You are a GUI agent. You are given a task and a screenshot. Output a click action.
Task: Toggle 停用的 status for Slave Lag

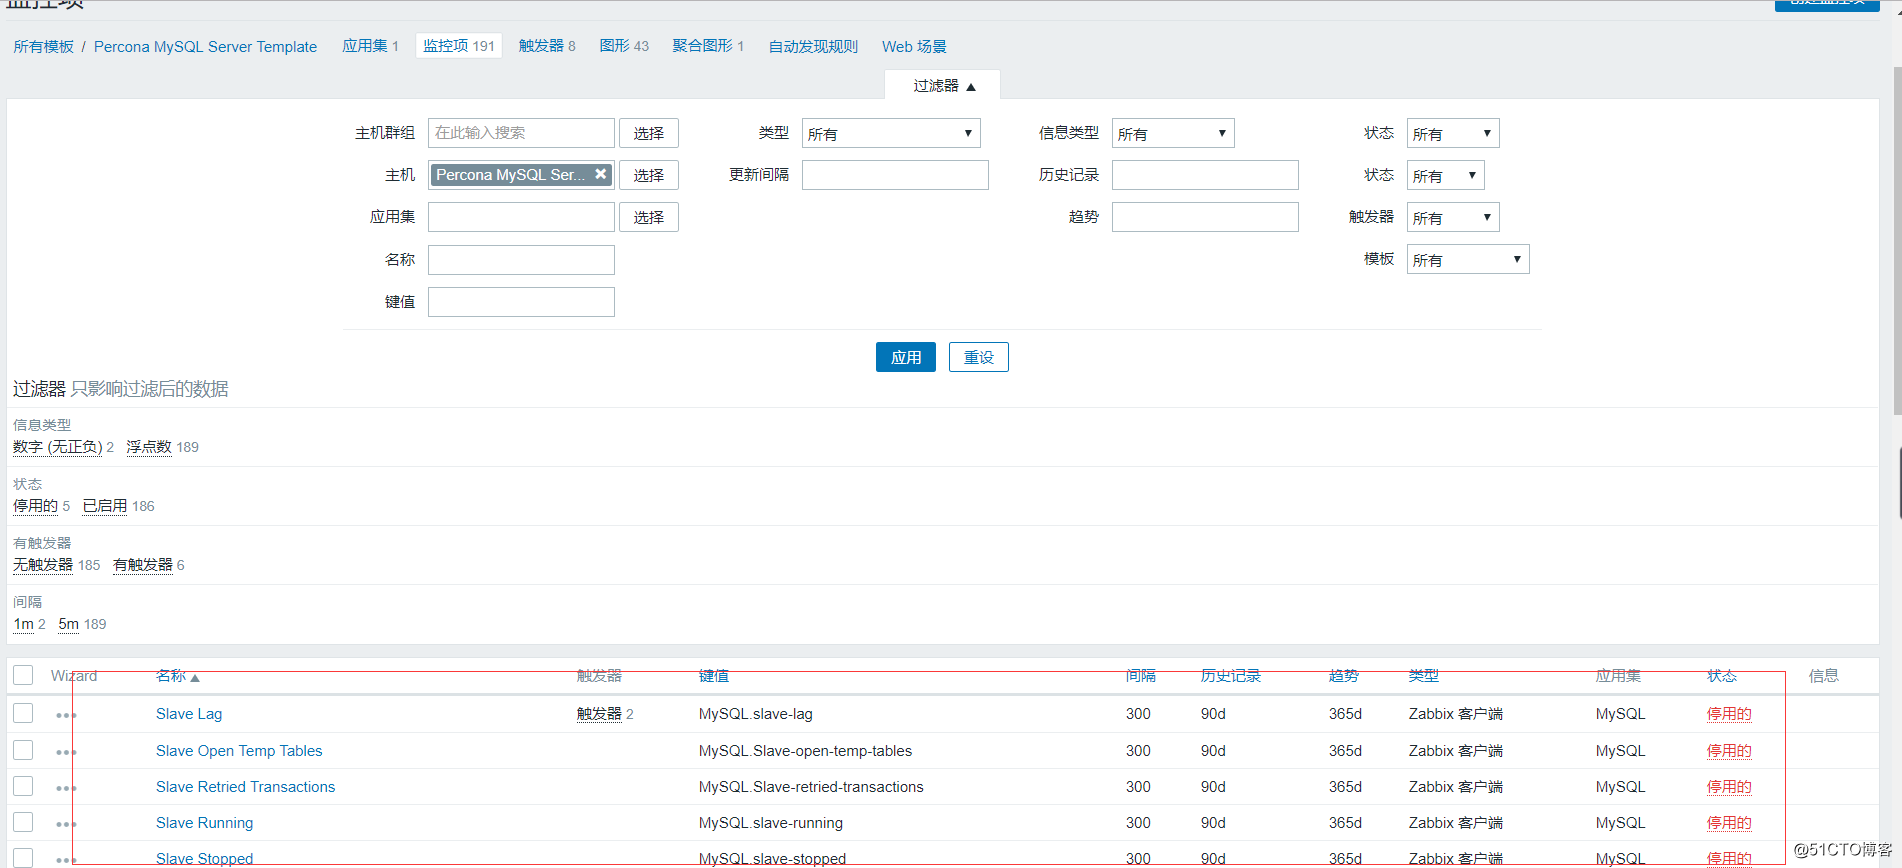point(1729,714)
